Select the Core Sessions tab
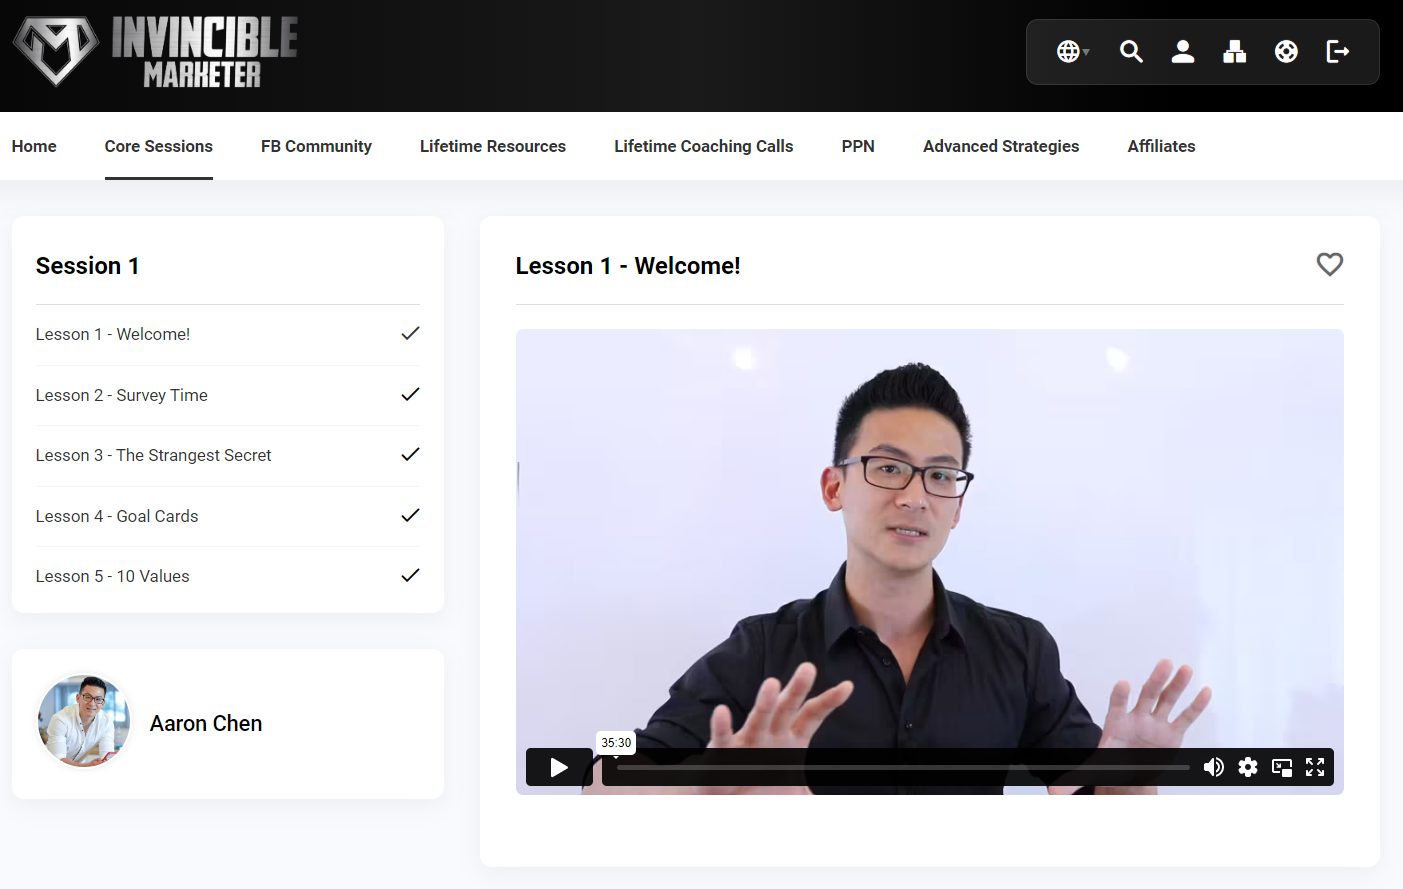 159,146
